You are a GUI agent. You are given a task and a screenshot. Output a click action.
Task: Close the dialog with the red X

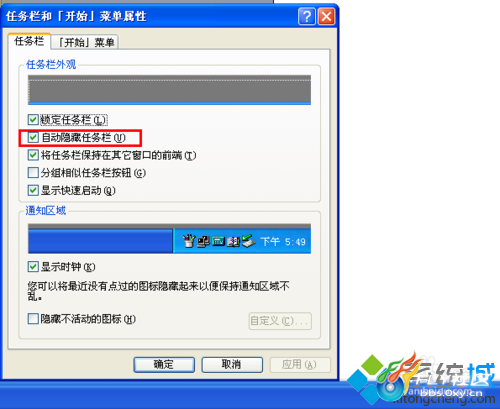tap(326, 16)
